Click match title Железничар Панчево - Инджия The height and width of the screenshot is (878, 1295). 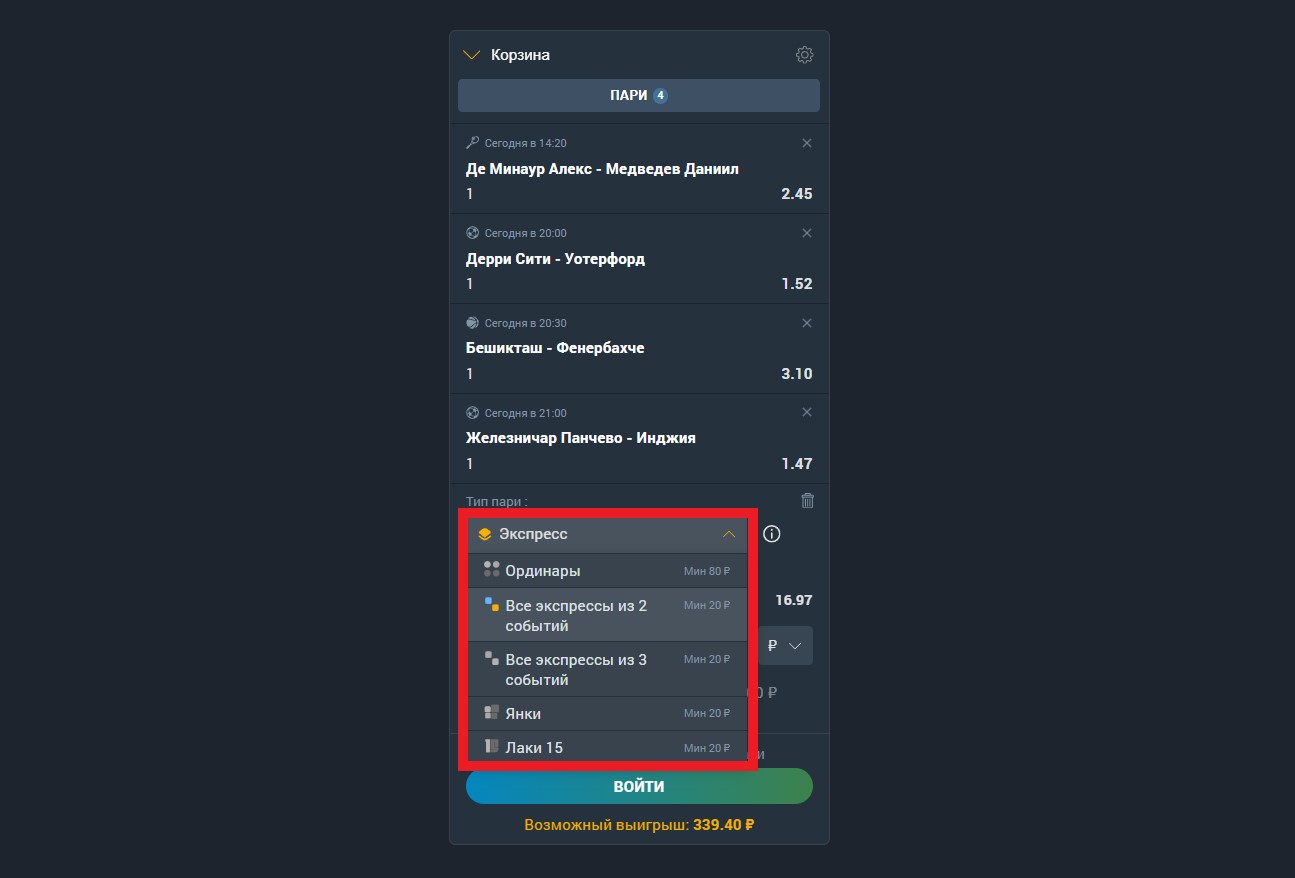581,438
